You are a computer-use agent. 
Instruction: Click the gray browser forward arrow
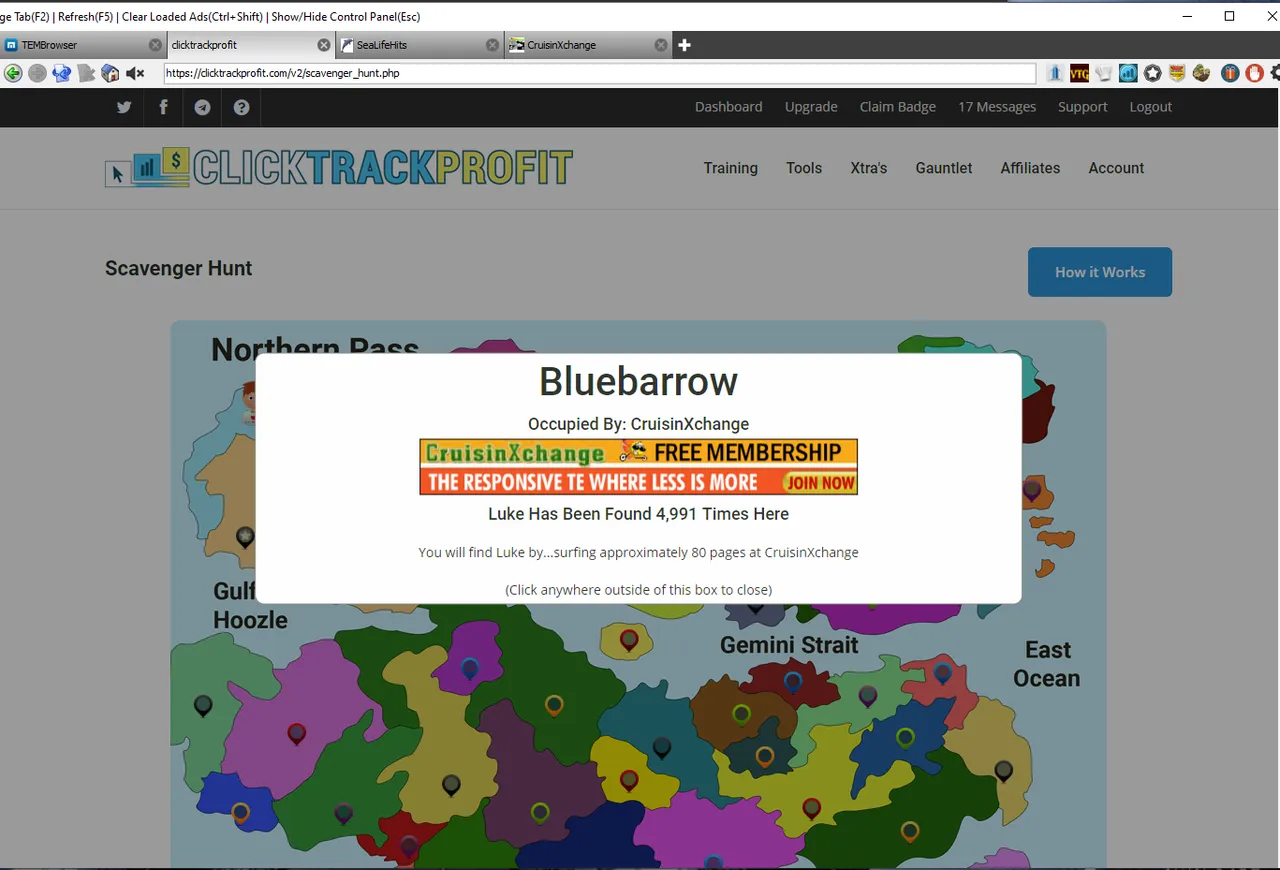point(37,73)
